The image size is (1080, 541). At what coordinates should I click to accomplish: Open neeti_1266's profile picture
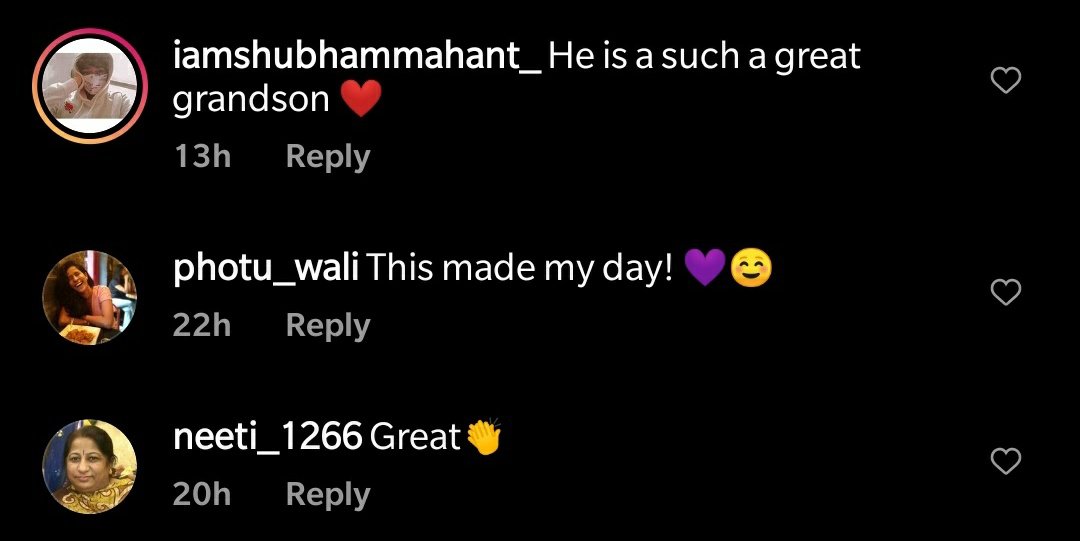click(x=90, y=467)
